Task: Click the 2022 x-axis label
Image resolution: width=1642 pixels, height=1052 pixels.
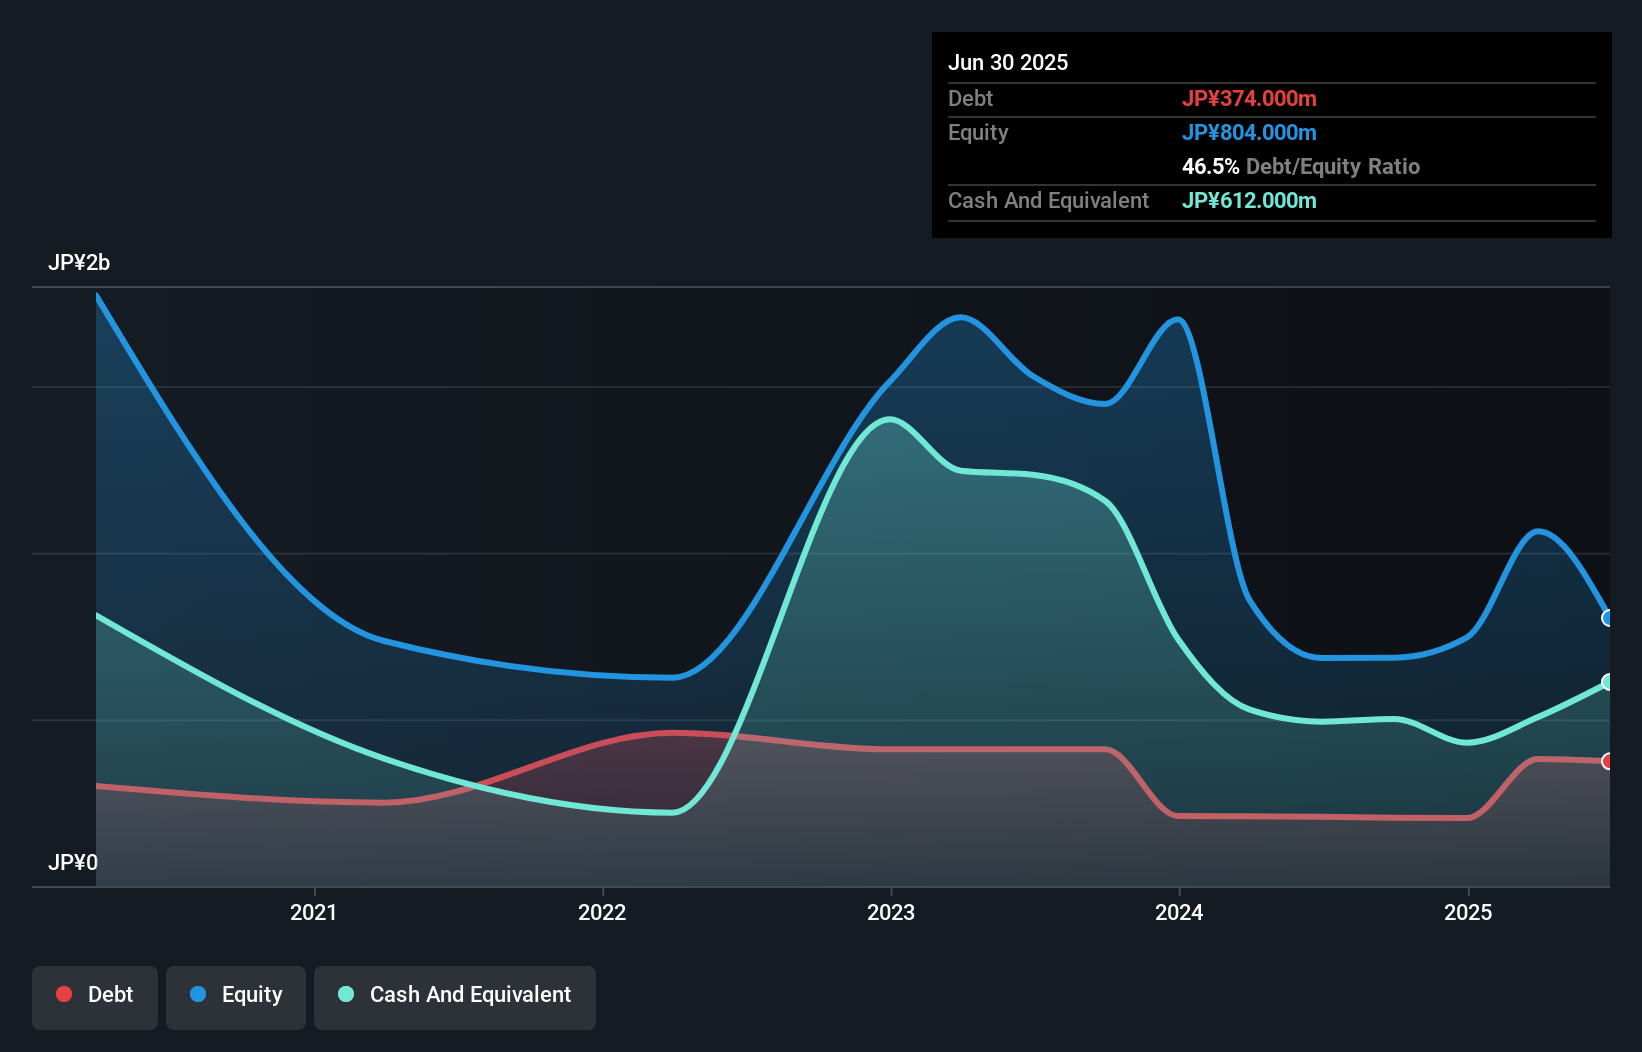Action: [602, 912]
